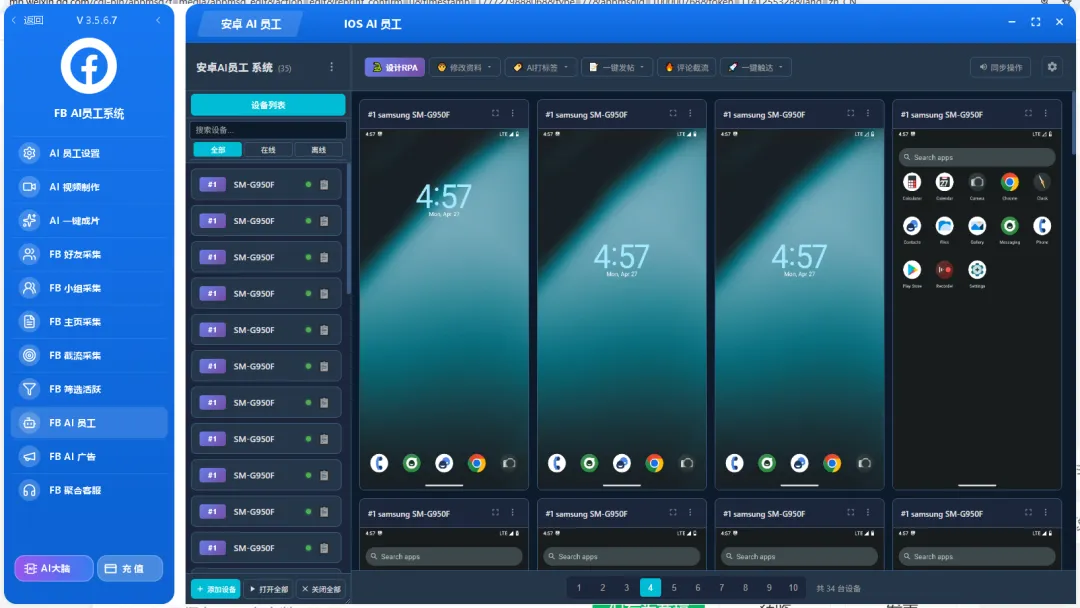Filter devices by 全部
This screenshot has width=1080, height=608.
tap(218, 149)
